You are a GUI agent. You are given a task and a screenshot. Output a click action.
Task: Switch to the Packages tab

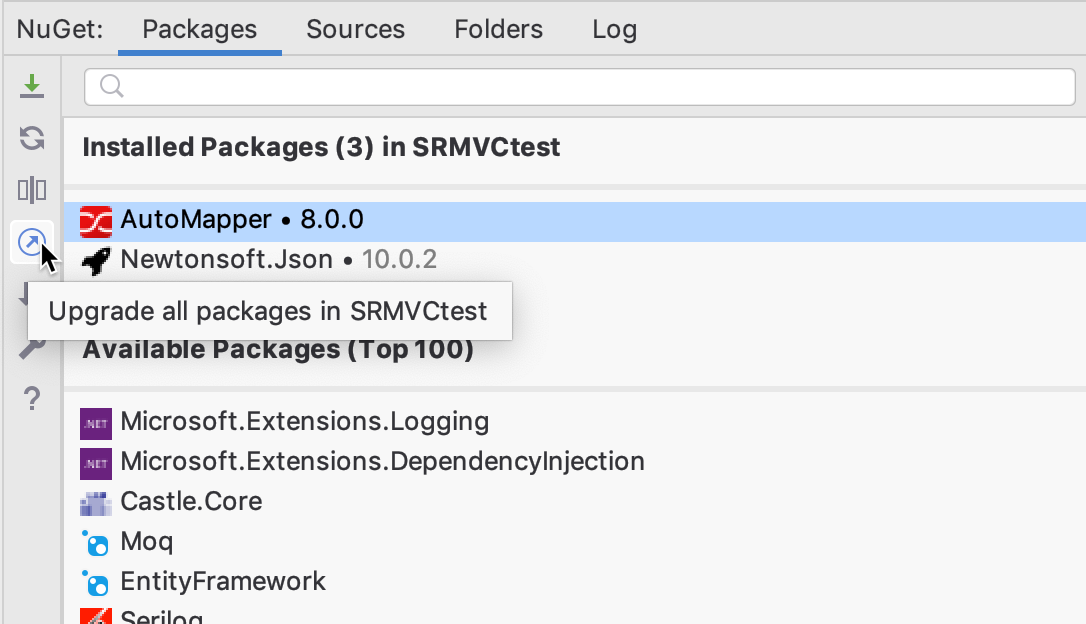coord(199,29)
